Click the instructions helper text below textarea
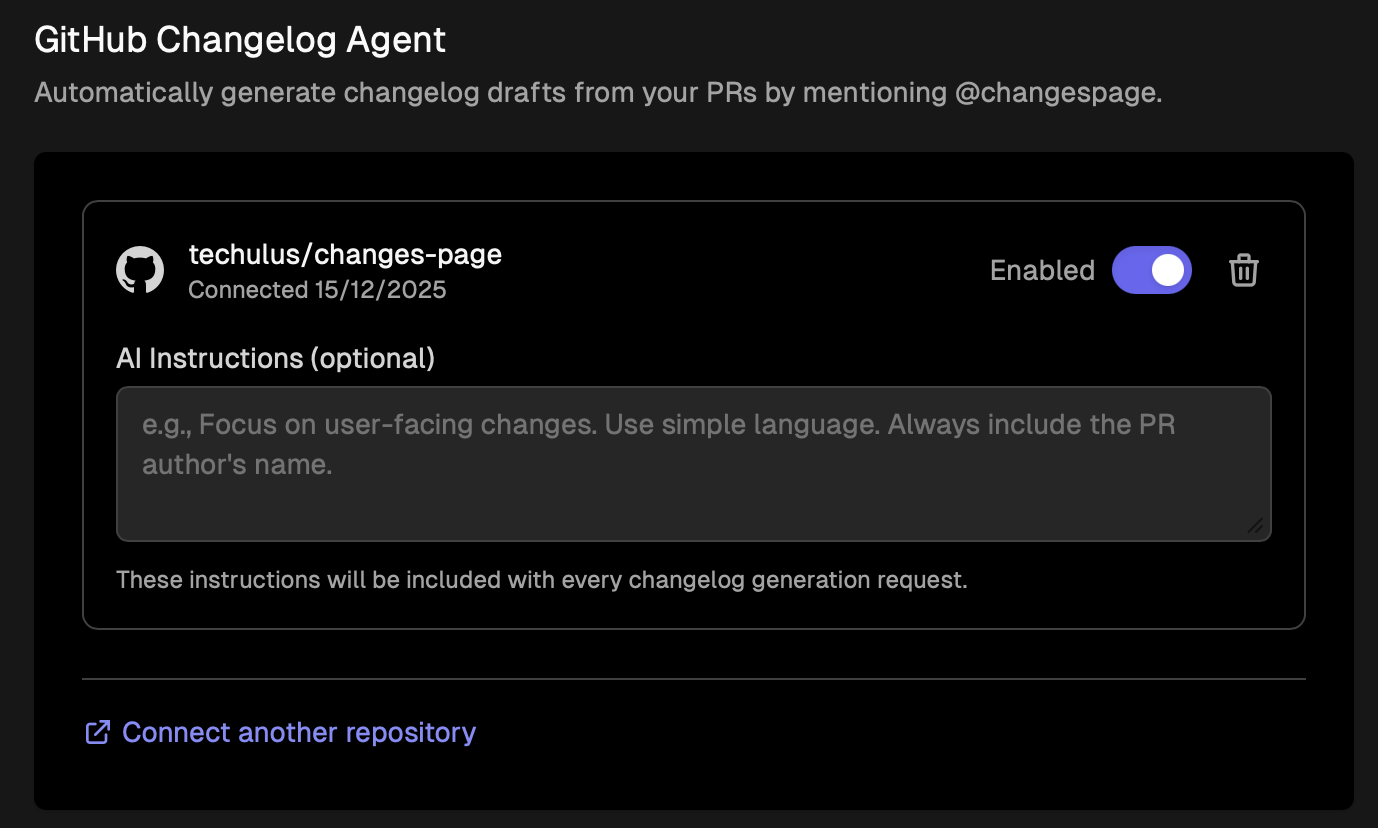Screen dimensions: 1378x828 (541, 580)
